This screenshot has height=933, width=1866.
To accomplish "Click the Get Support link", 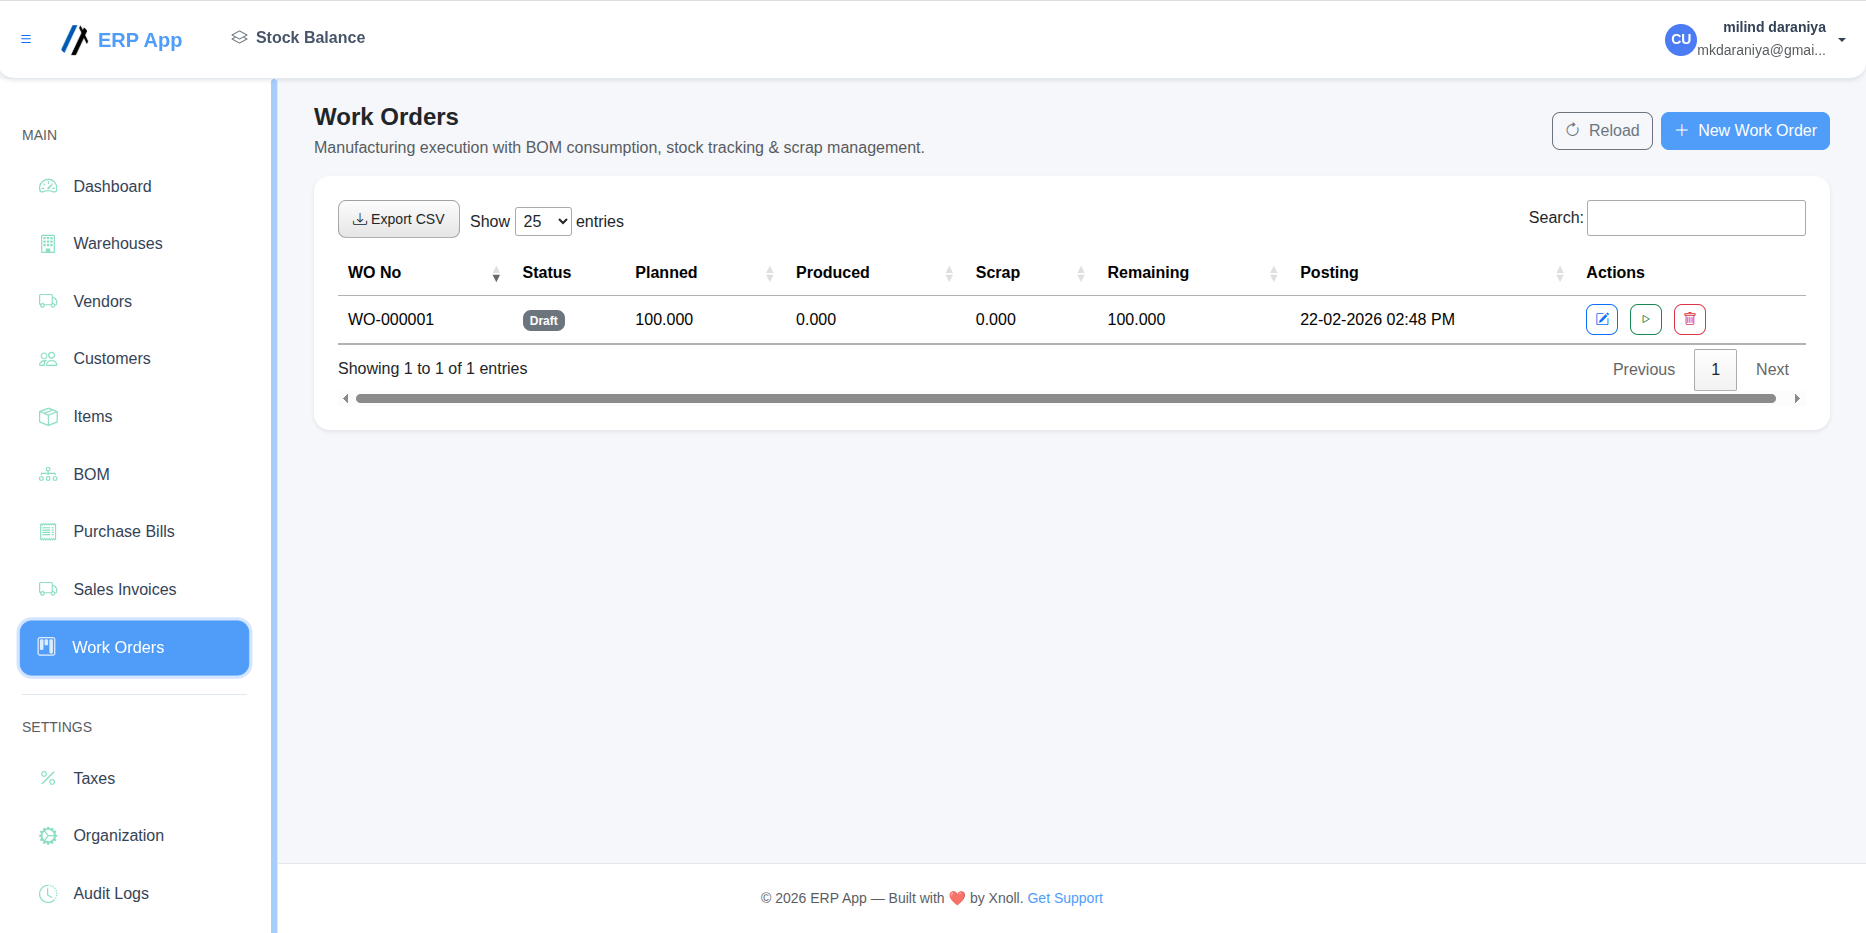I will click(1064, 898).
